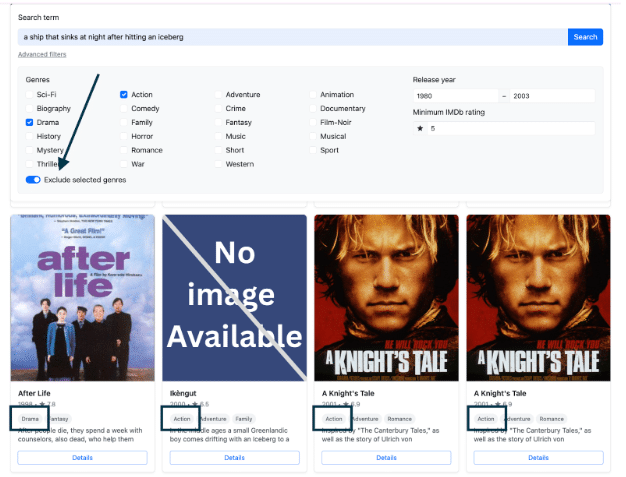The height and width of the screenshot is (477, 626).
Task: Click the star icon in the IMDb rating field
Action: coord(421,129)
